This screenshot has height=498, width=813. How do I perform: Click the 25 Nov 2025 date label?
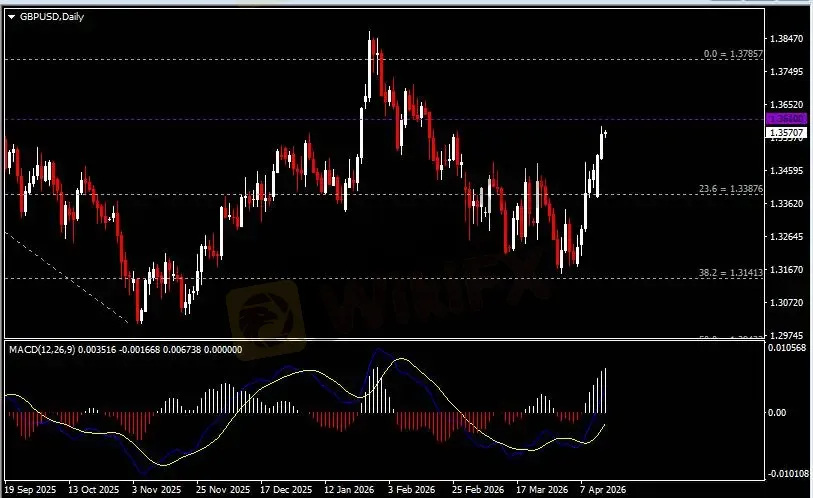click(223, 490)
